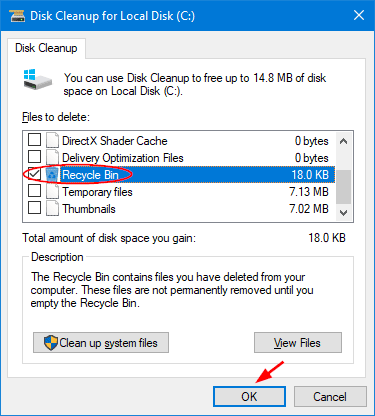The image size is (375, 416).
Task: Open View Files for selected item
Action: 298,343
